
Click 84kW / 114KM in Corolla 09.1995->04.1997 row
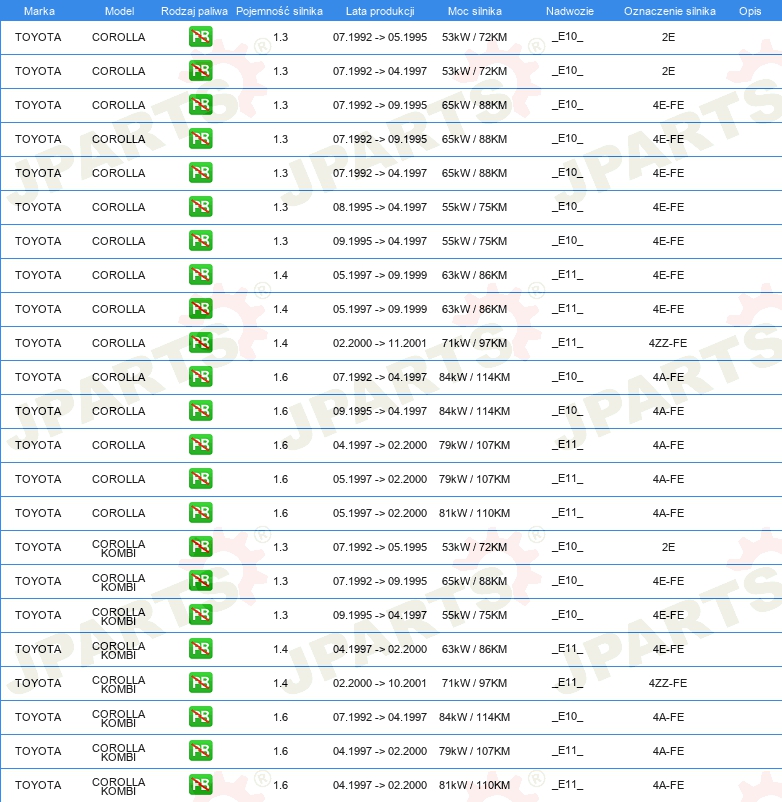[x=474, y=411]
